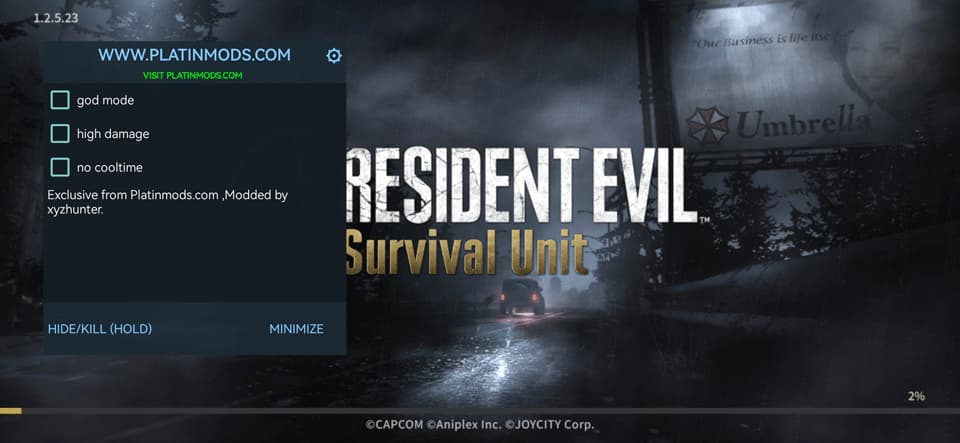Click the Modded by xyzhunter credit text
960x443 pixels.
(168, 202)
